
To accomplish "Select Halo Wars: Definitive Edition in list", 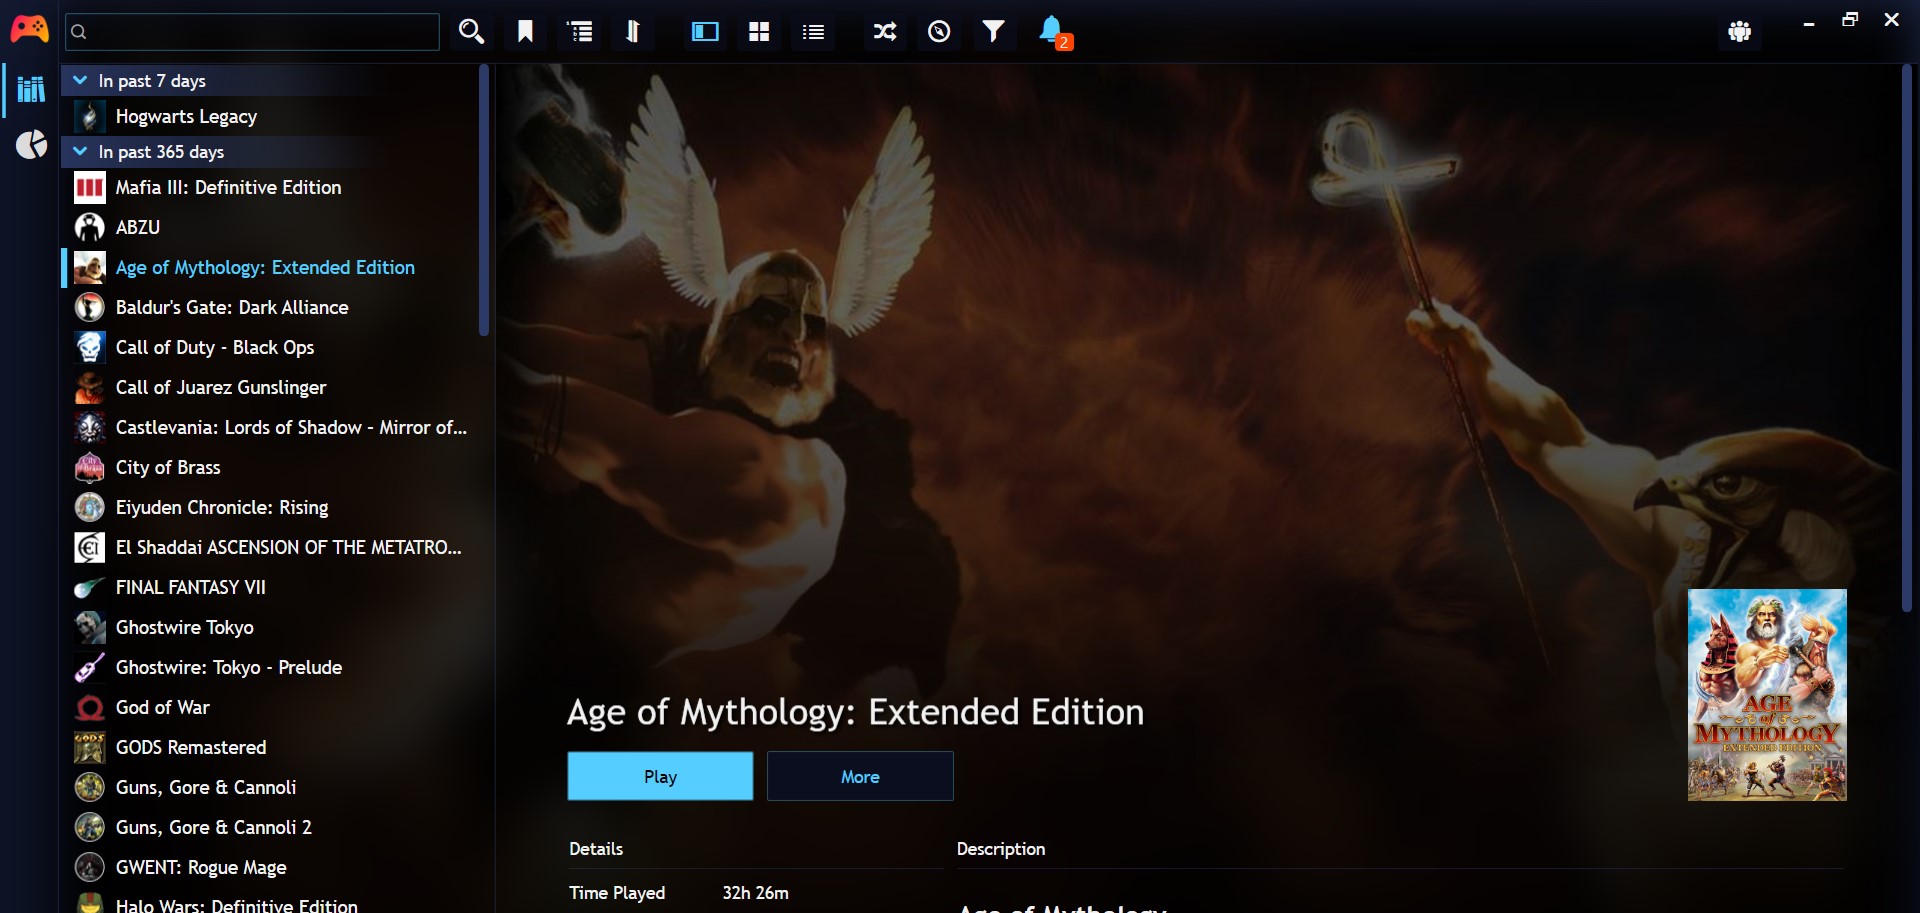I will click(270, 903).
